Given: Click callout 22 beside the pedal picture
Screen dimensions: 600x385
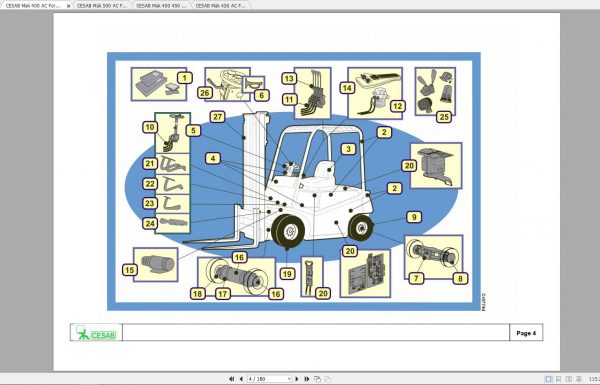Looking at the screenshot, I should tap(150, 184).
